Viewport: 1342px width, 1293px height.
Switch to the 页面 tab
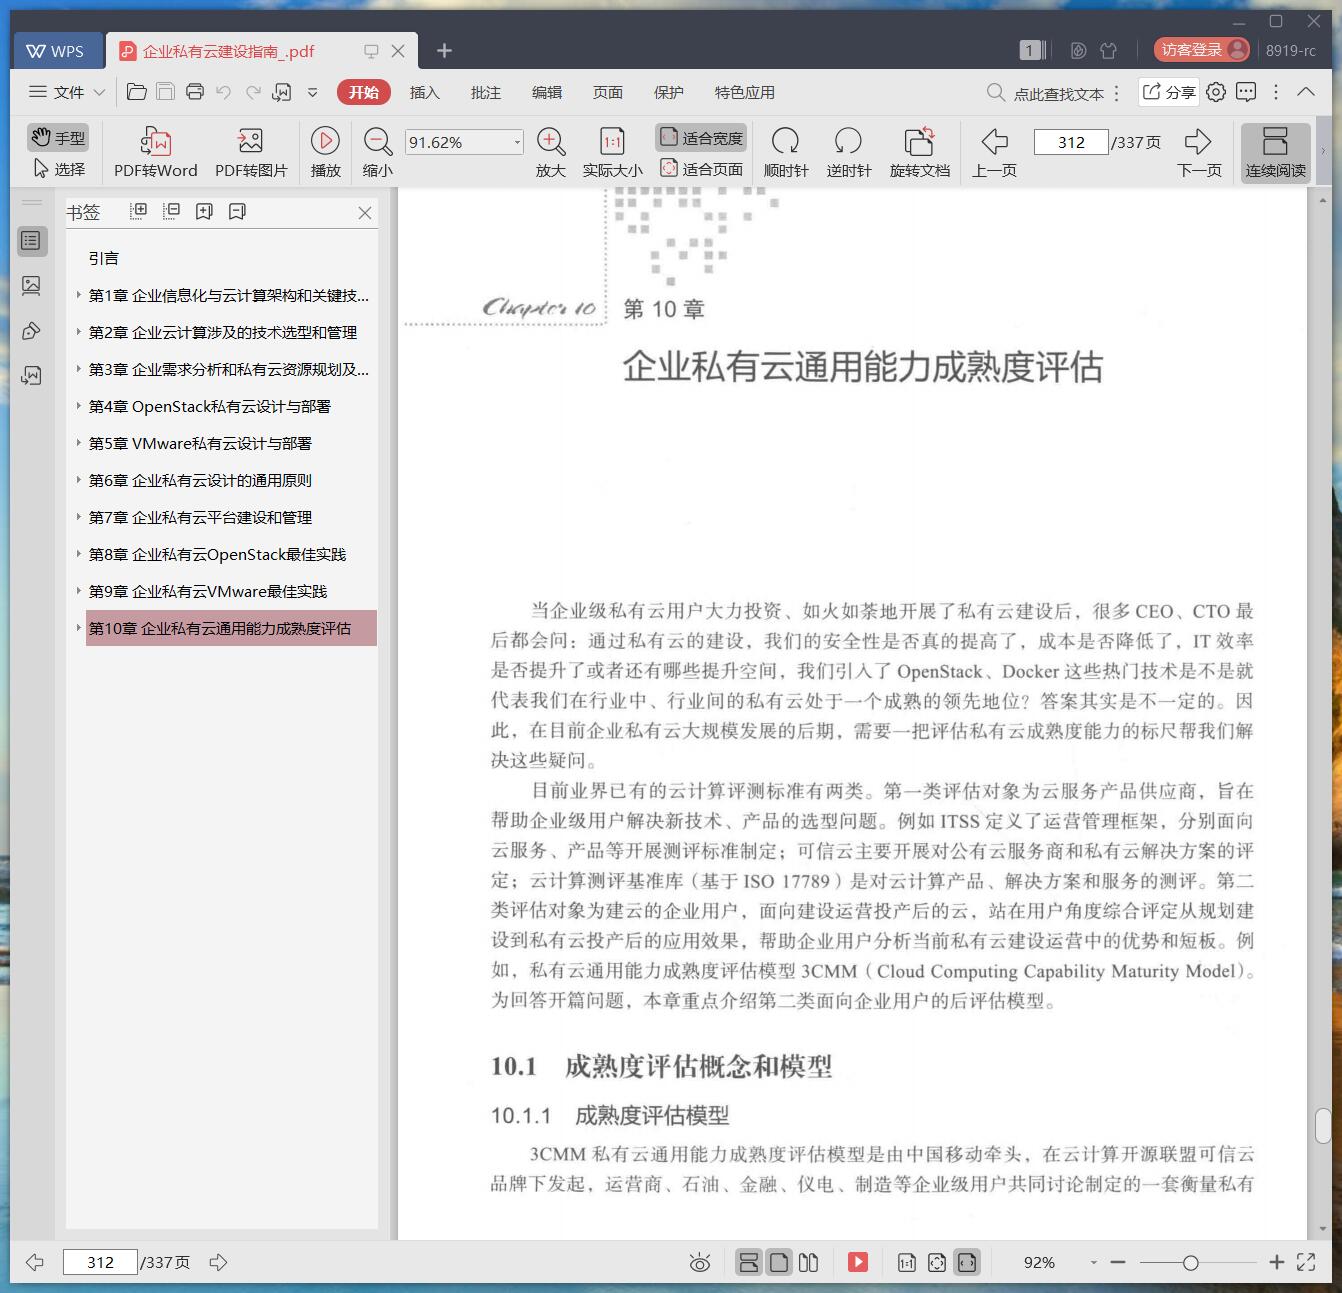click(607, 92)
